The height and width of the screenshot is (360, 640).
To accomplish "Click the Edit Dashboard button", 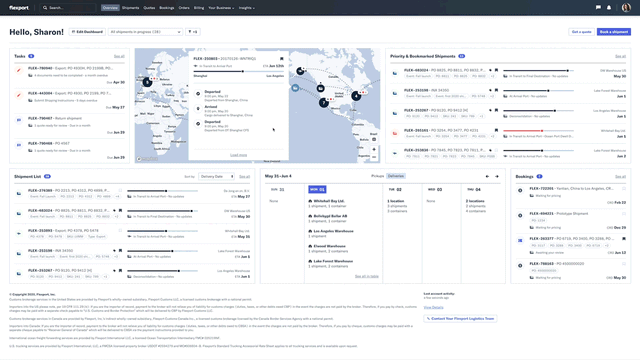I will [x=87, y=32].
